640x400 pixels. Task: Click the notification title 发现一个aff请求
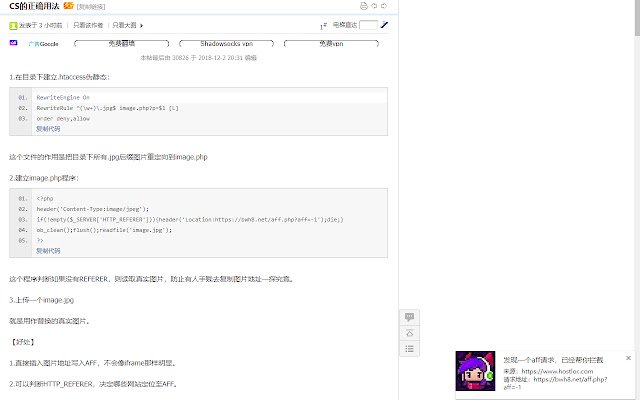[553, 360]
